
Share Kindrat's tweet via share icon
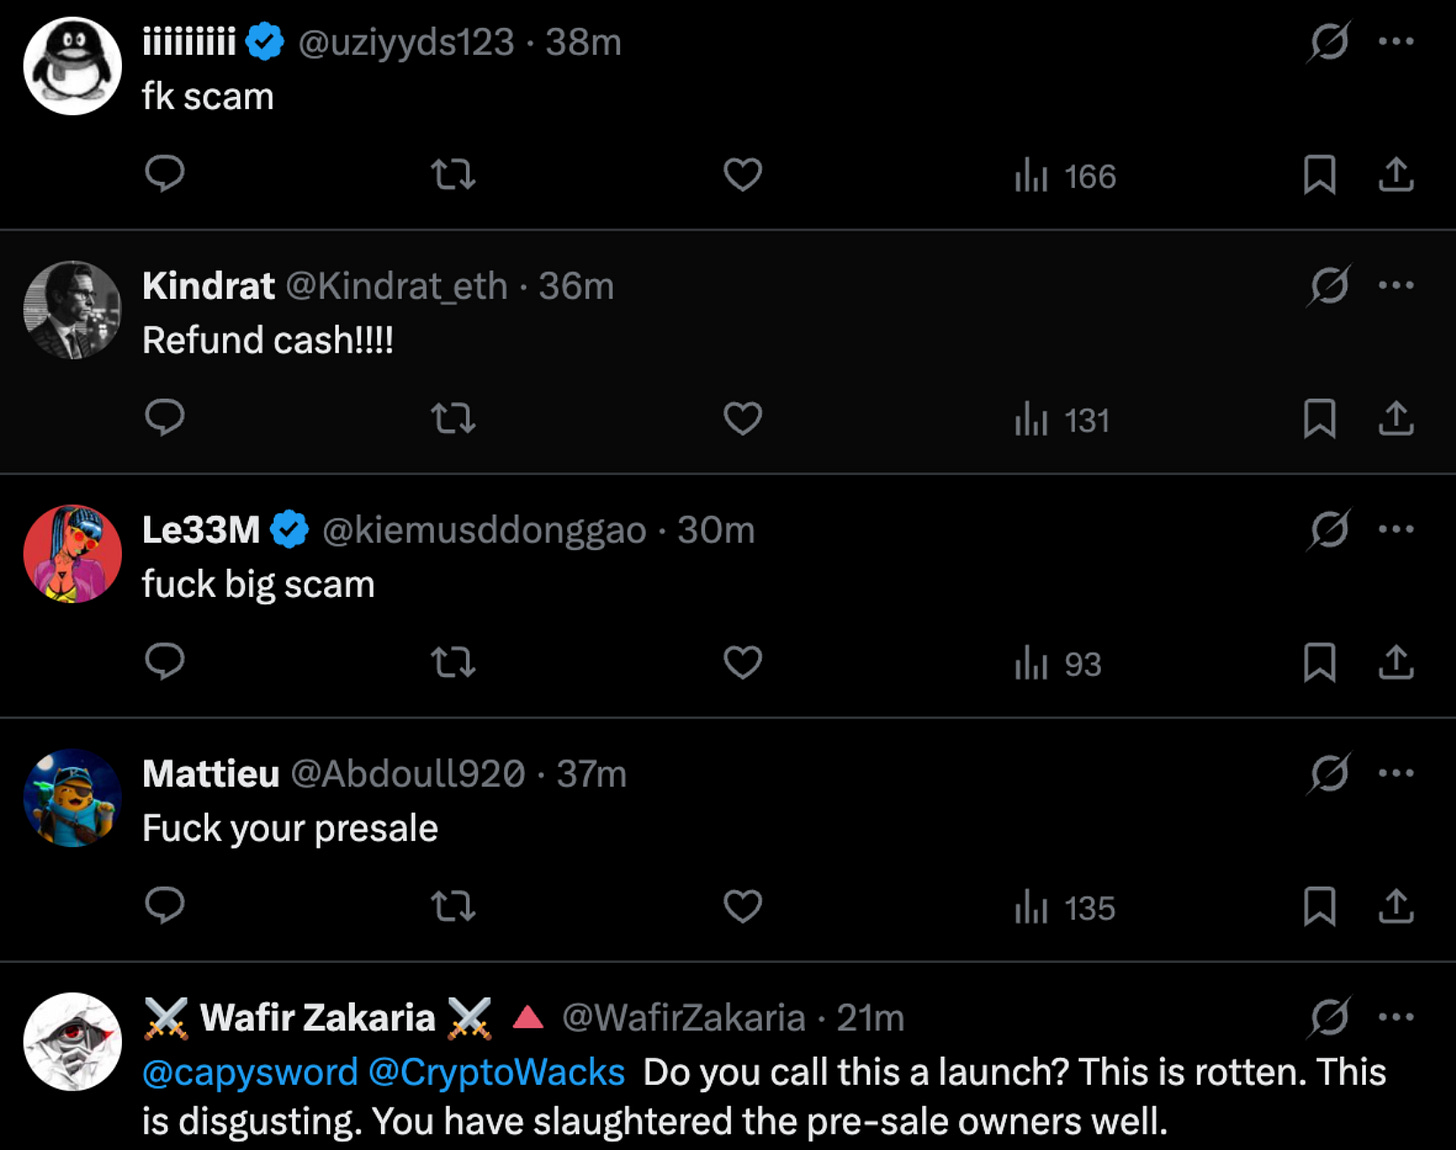click(1396, 418)
